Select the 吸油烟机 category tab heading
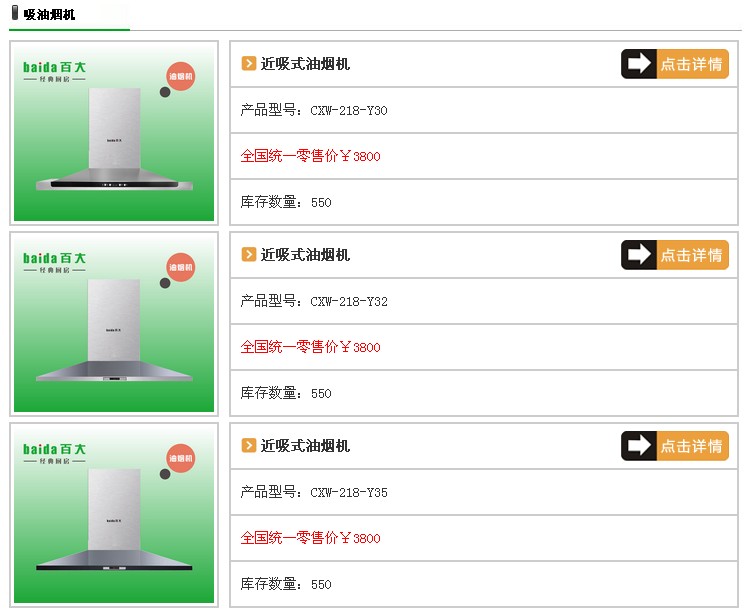Image resolution: width=751 pixels, height=609 pixels. point(49,14)
